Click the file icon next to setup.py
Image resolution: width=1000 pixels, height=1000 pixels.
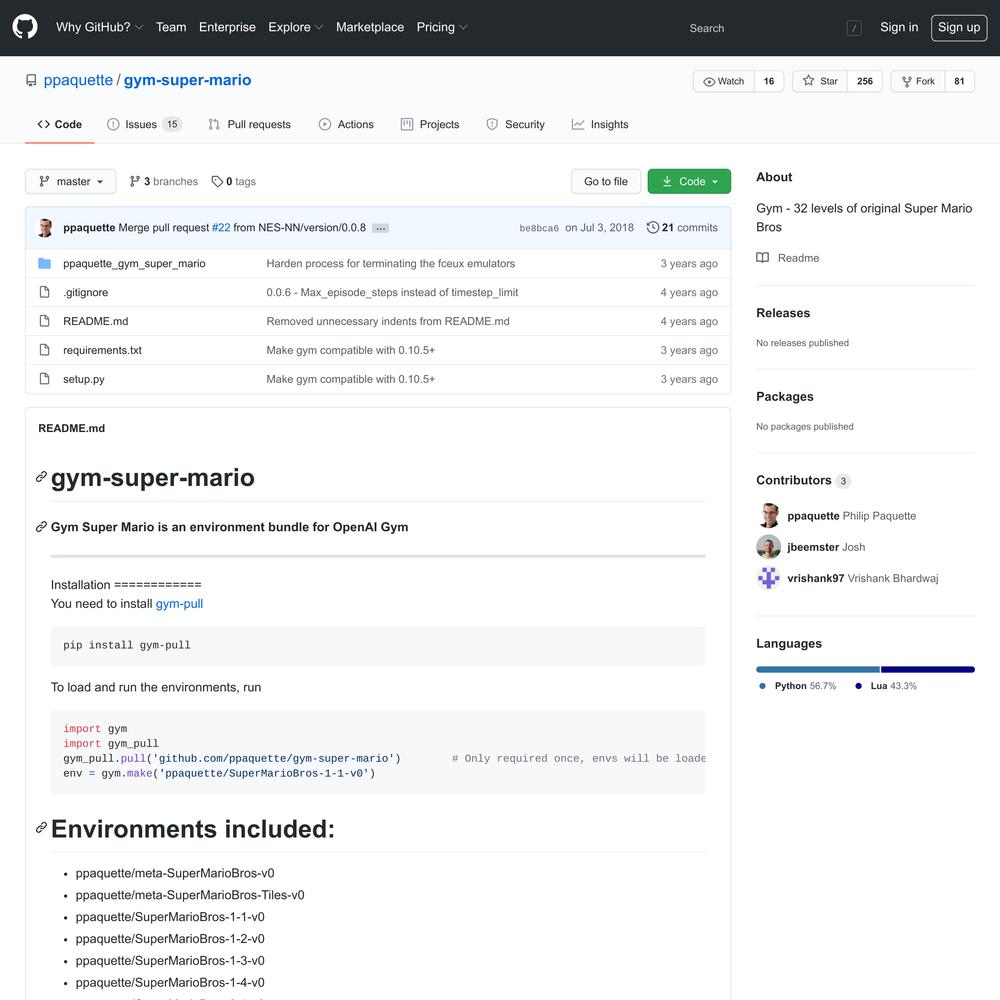45,379
